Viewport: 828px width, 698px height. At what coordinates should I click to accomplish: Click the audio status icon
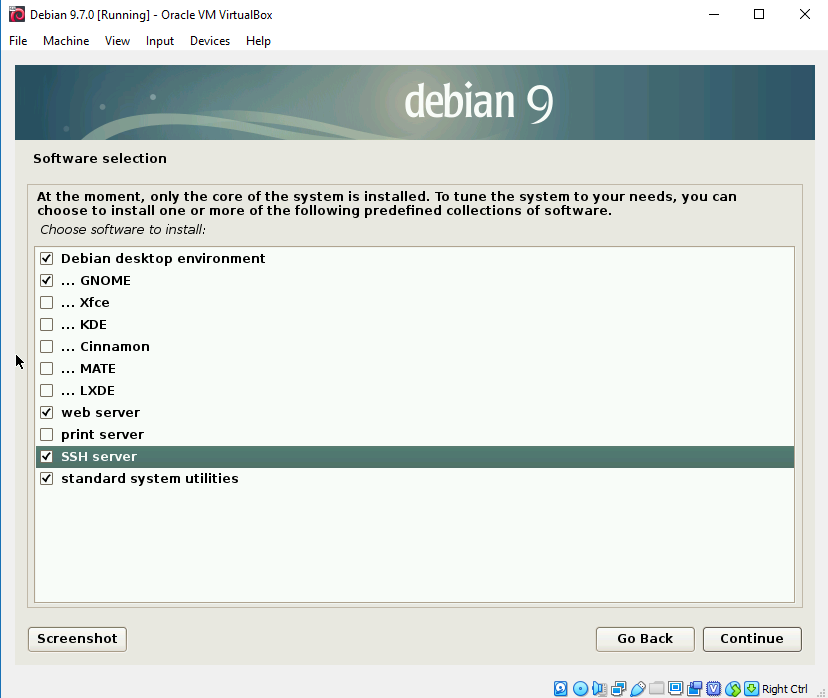coord(599,688)
